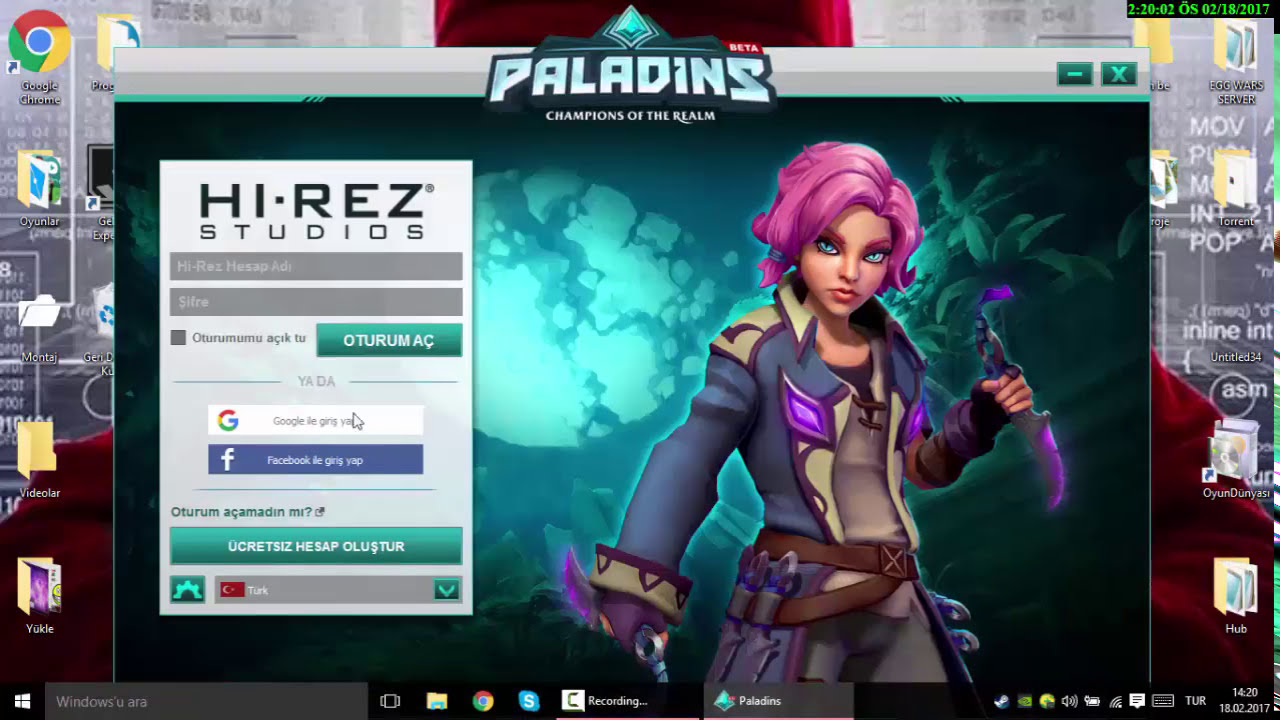The image size is (1280, 720).
Task: Click the Wi-Fi network tray icon
Action: click(1115, 701)
